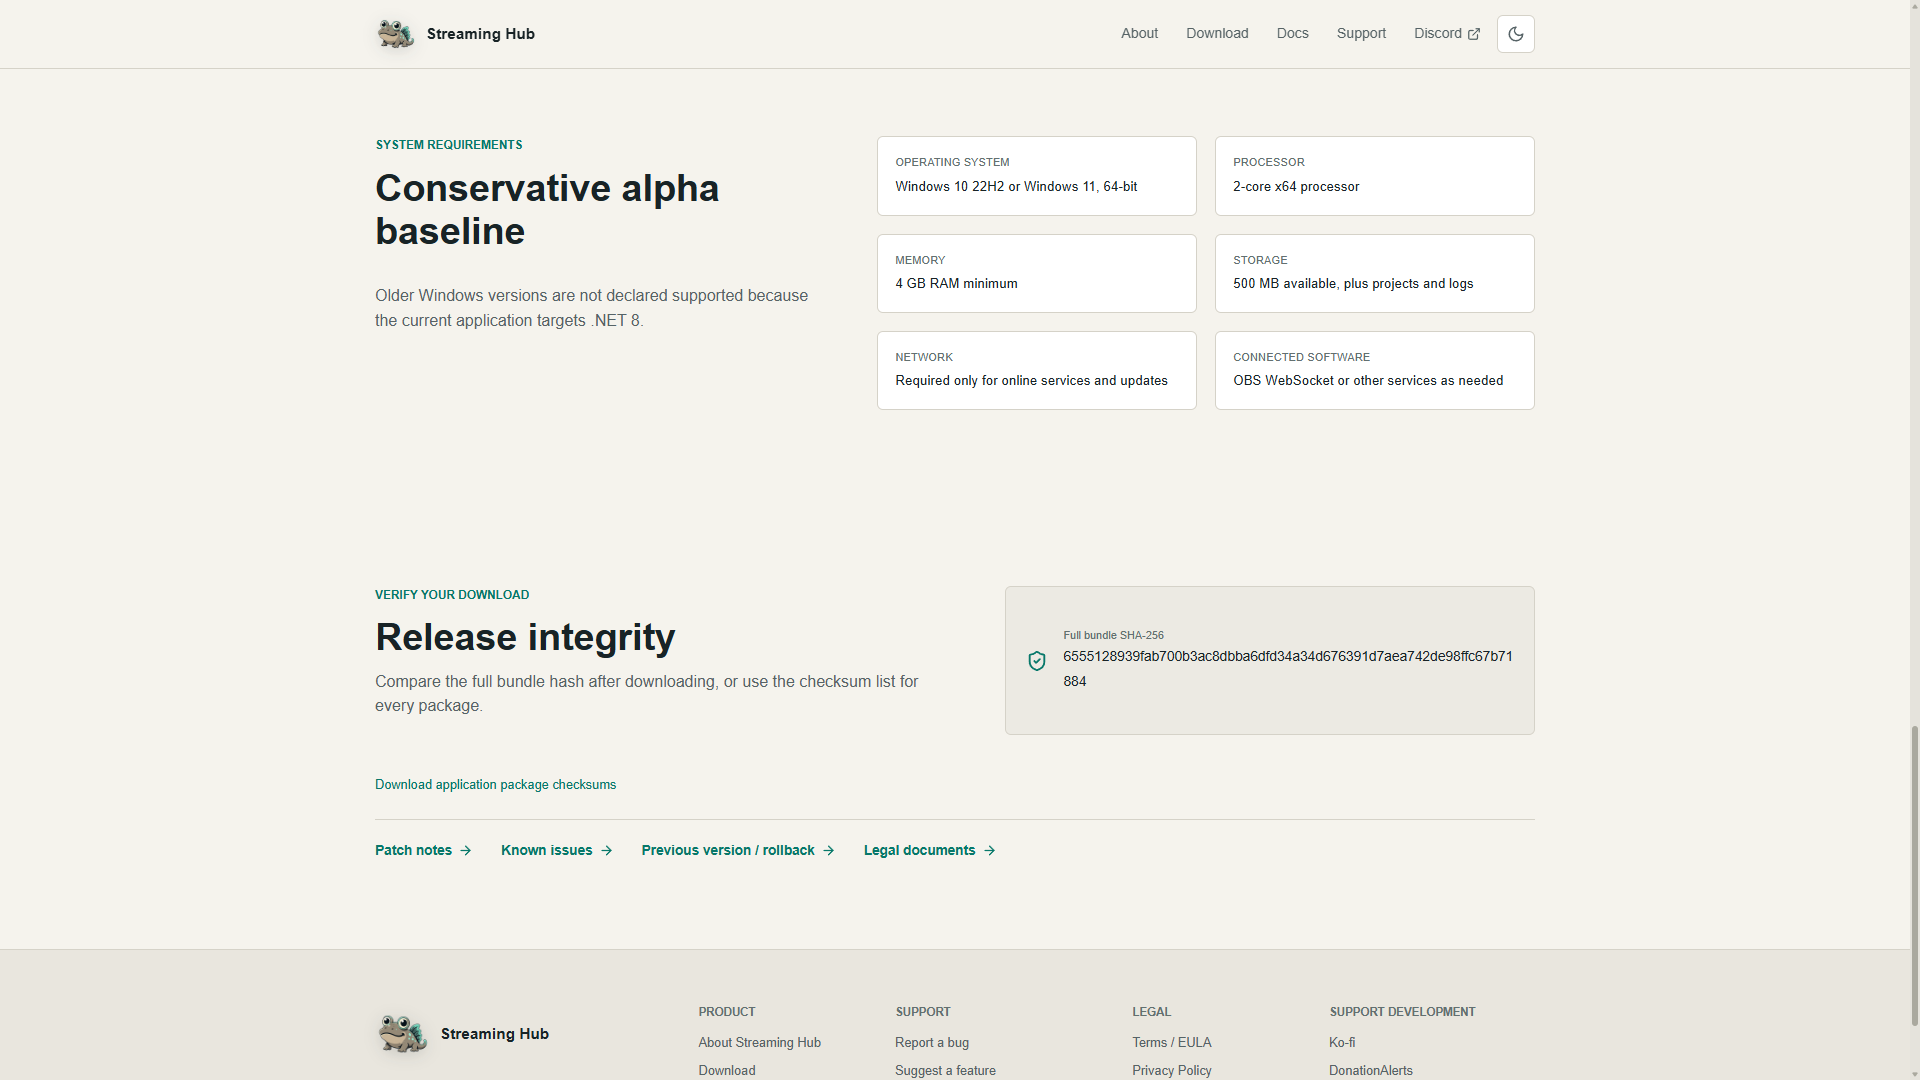Screen dimensions: 1920x1080
Task: Click the footer Download link
Action: 727,1070
